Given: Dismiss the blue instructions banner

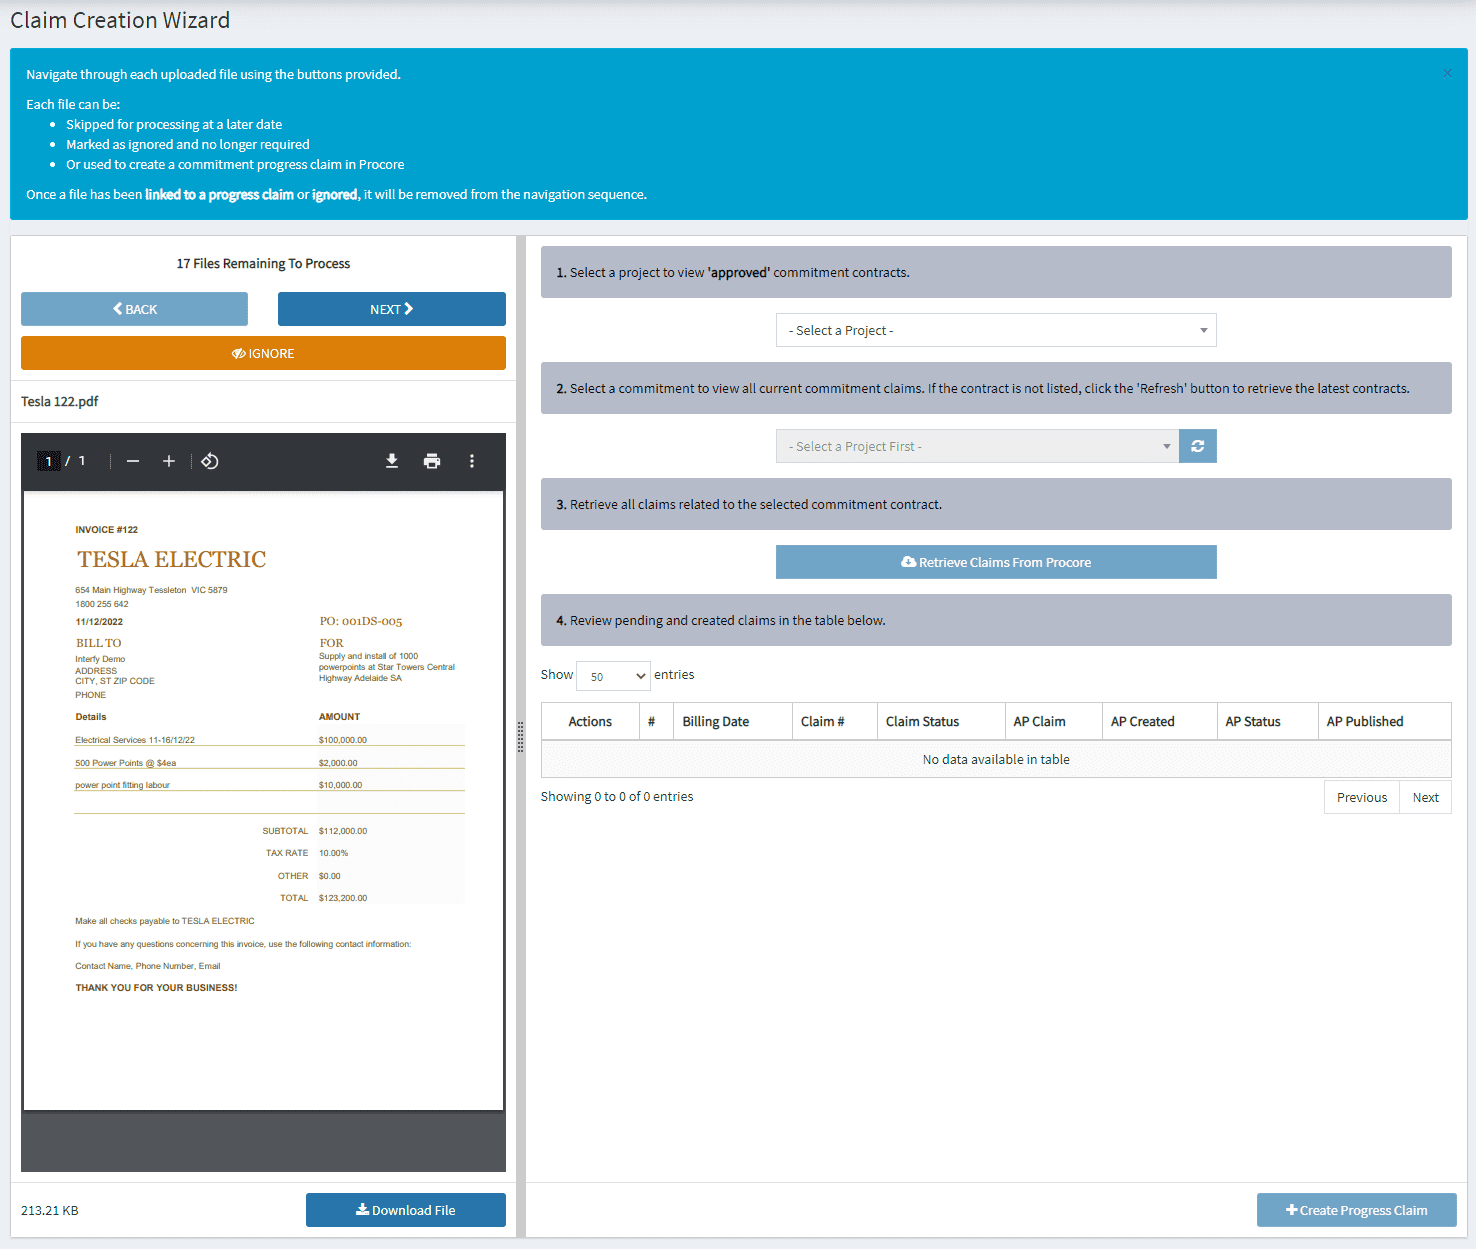Looking at the screenshot, I should [x=1446, y=73].
